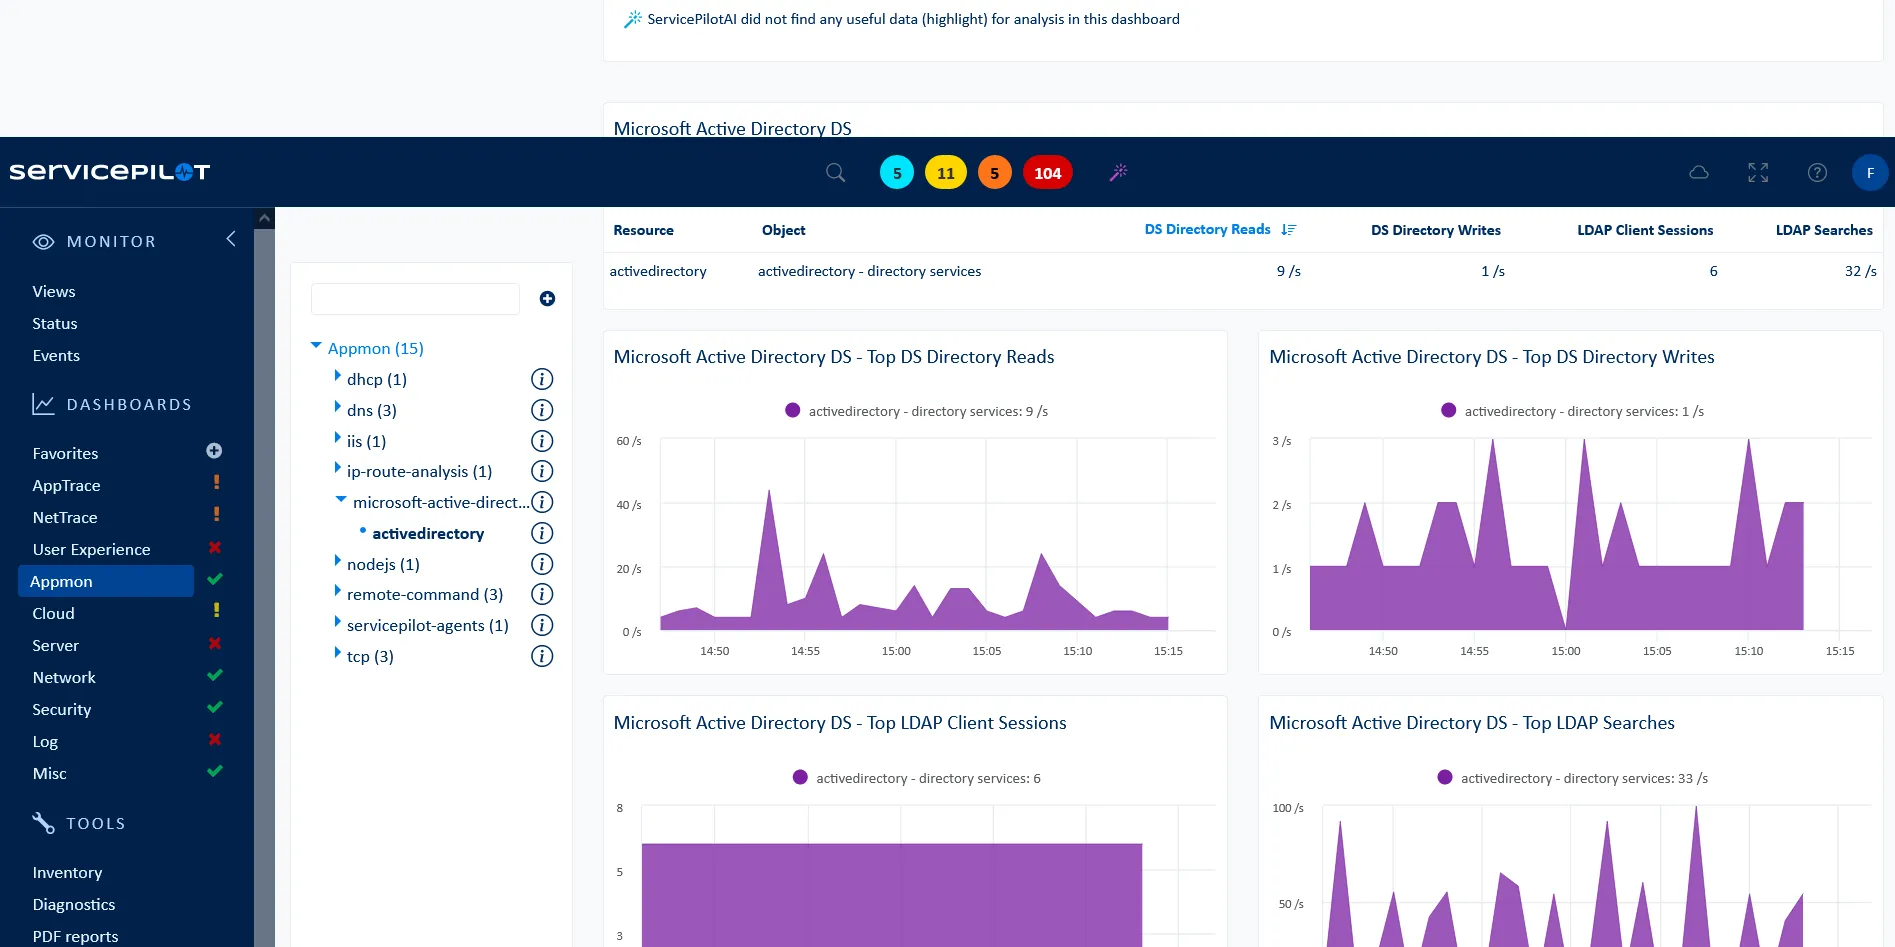Open activedirectory resource link in the table
This screenshot has height=947, width=1895.
658,270
